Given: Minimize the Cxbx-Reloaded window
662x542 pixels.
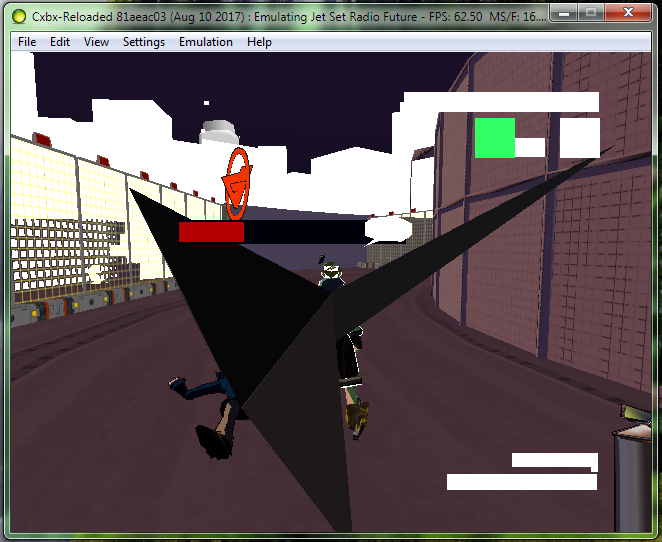Looking at the screenshot, I should click(564, 13).
